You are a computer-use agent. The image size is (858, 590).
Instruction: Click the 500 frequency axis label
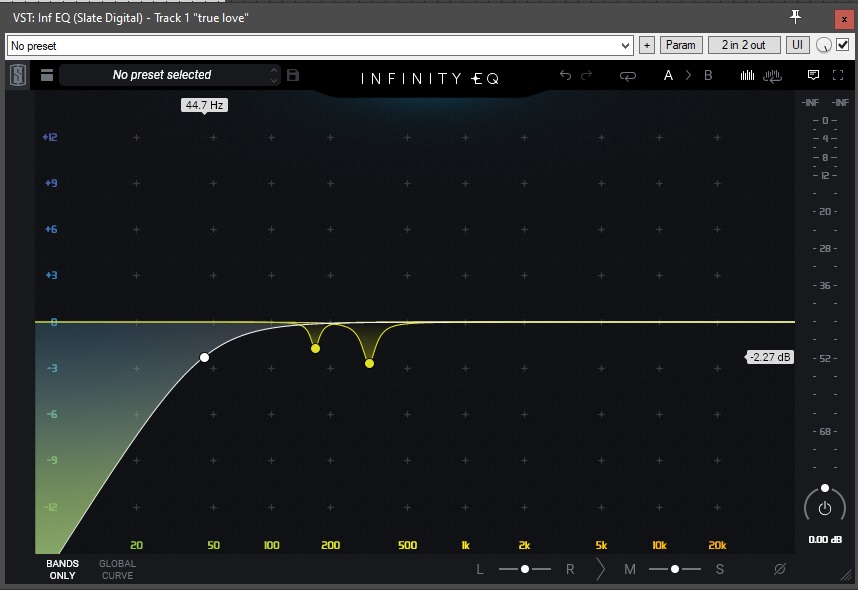point(408,545)
